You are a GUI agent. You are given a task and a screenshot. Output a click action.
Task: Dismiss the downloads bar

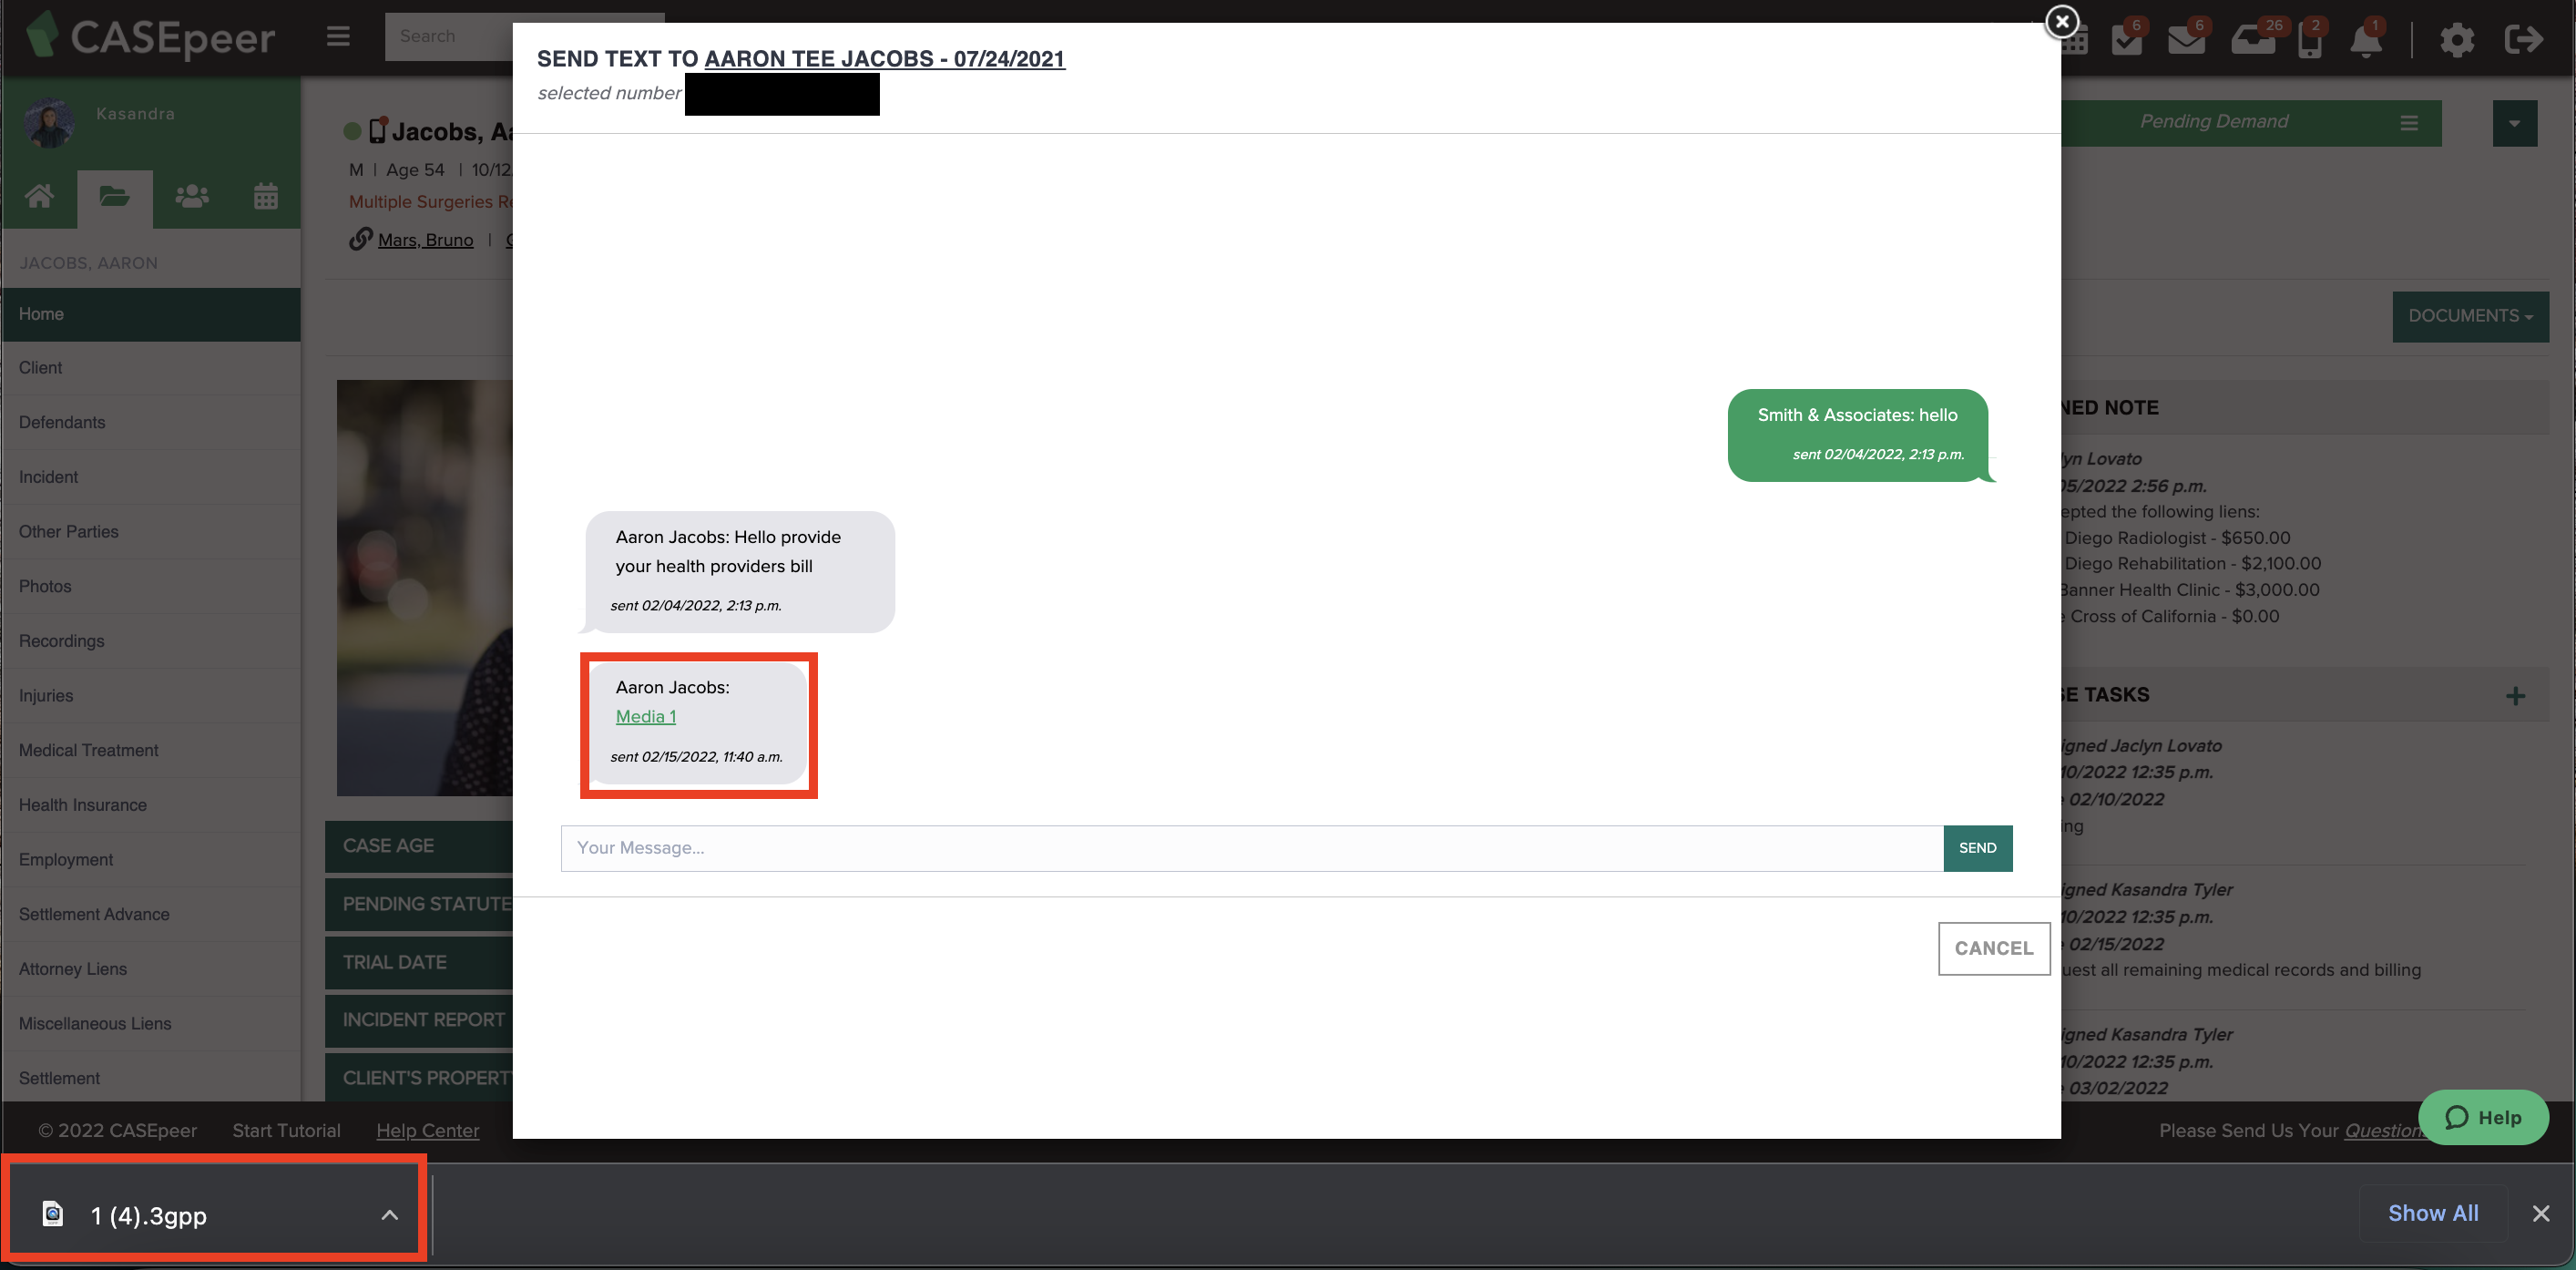point(2540,1213)
